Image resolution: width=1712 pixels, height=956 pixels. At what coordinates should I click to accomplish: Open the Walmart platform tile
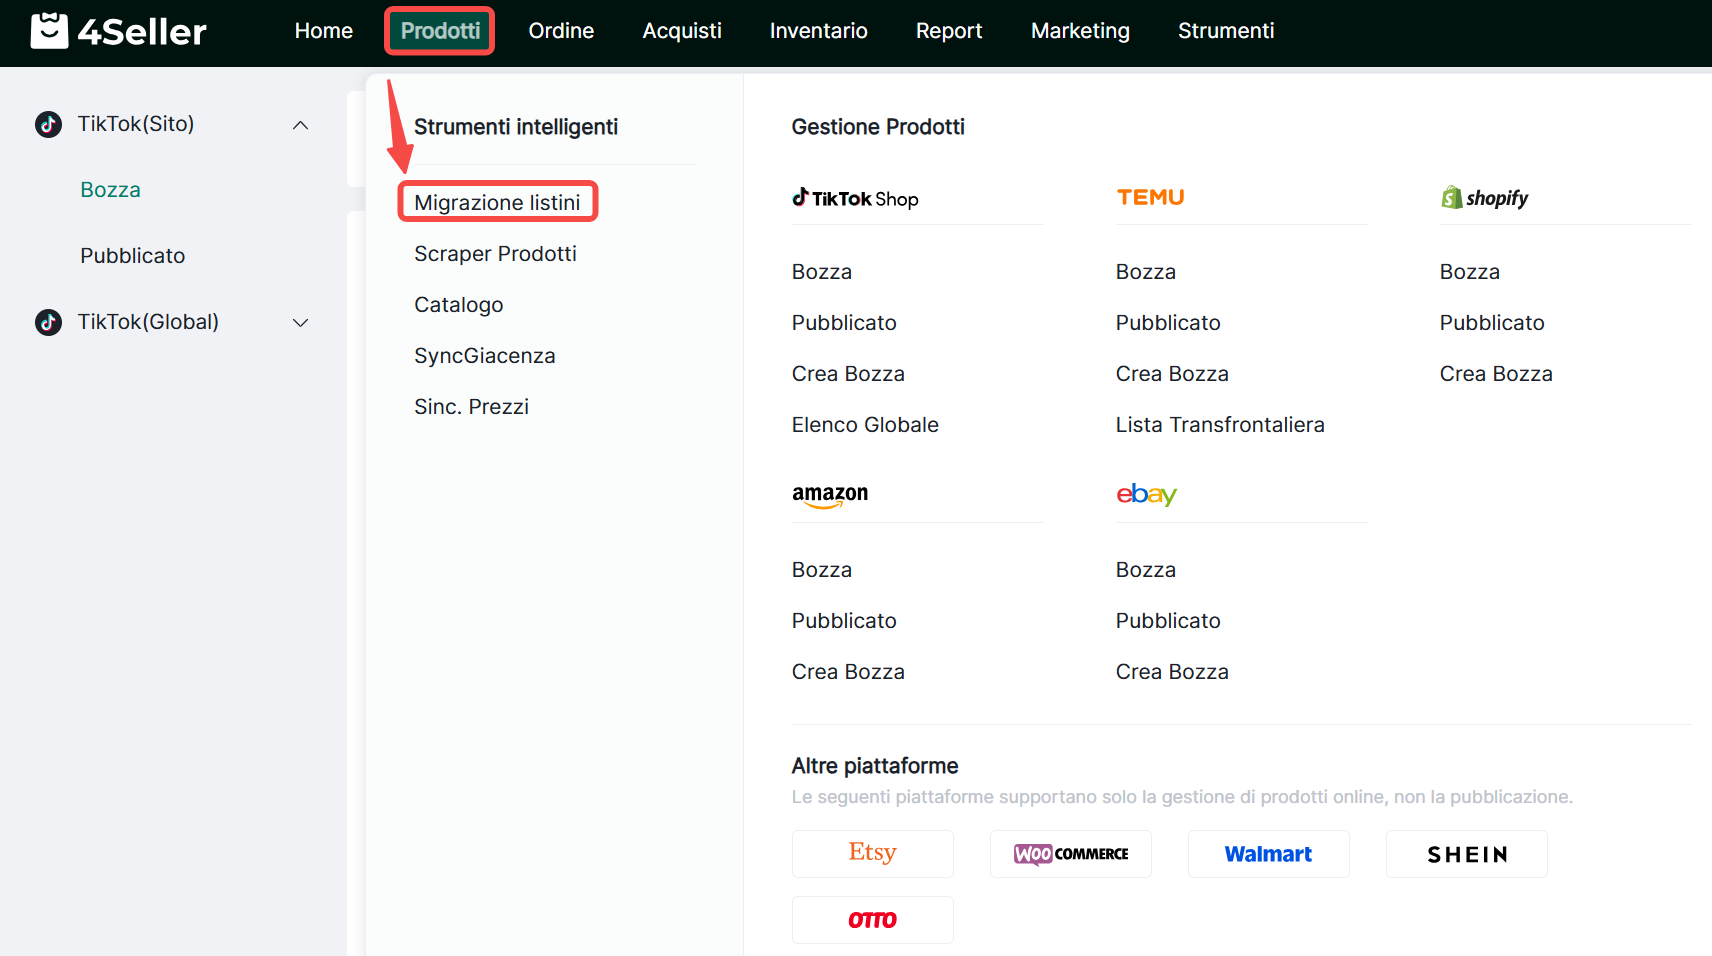point(1268,853)
